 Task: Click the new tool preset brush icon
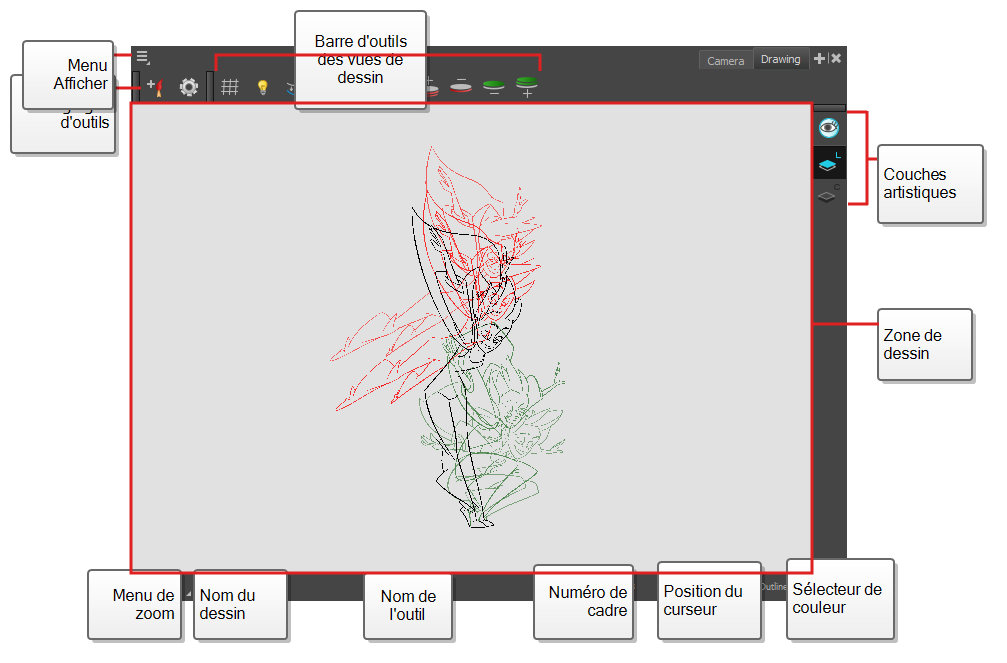click(x=155, y=87)
